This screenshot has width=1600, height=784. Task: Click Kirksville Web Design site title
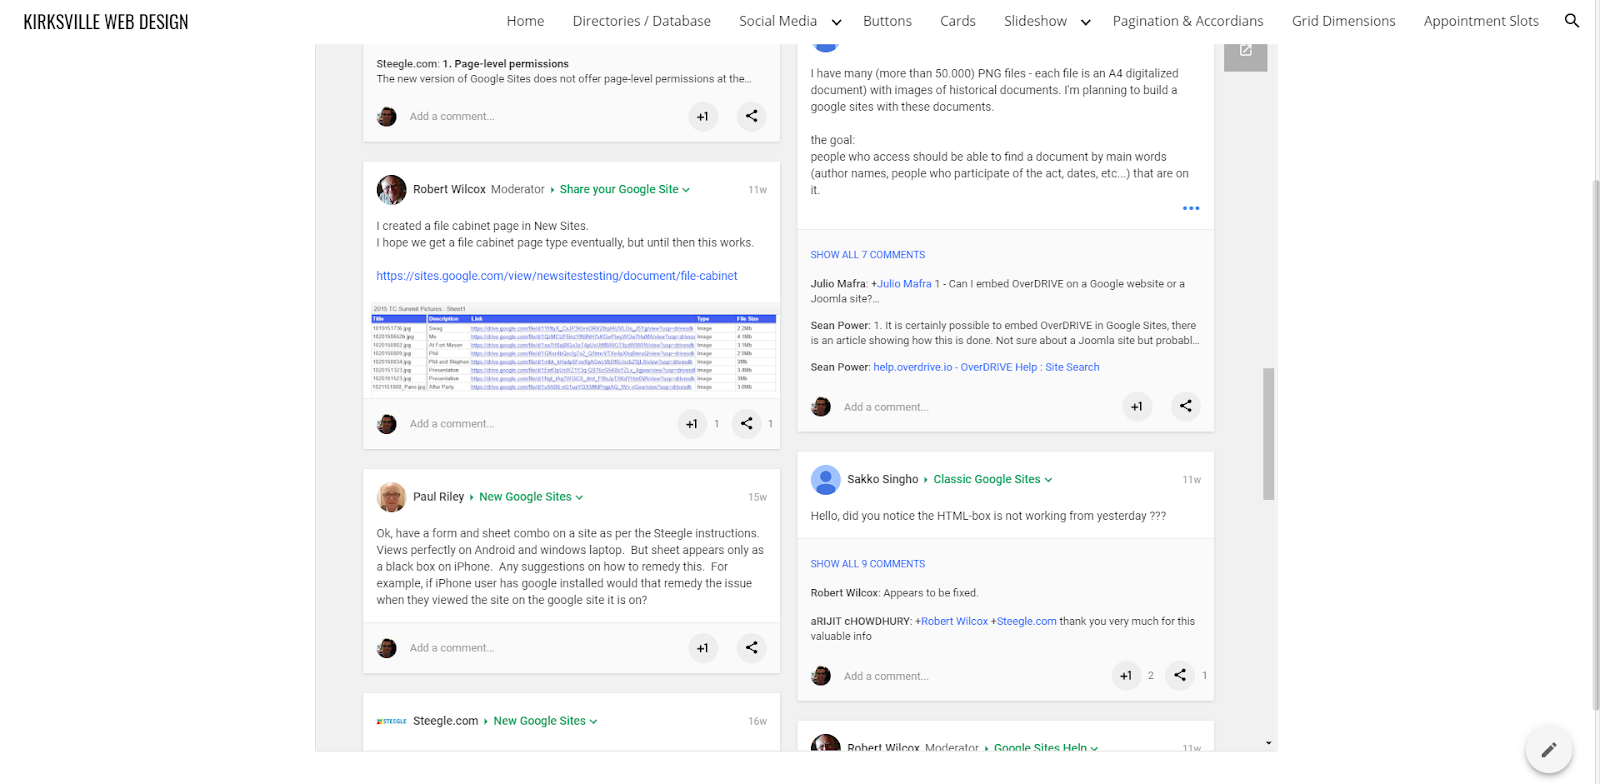coord(106,22)
